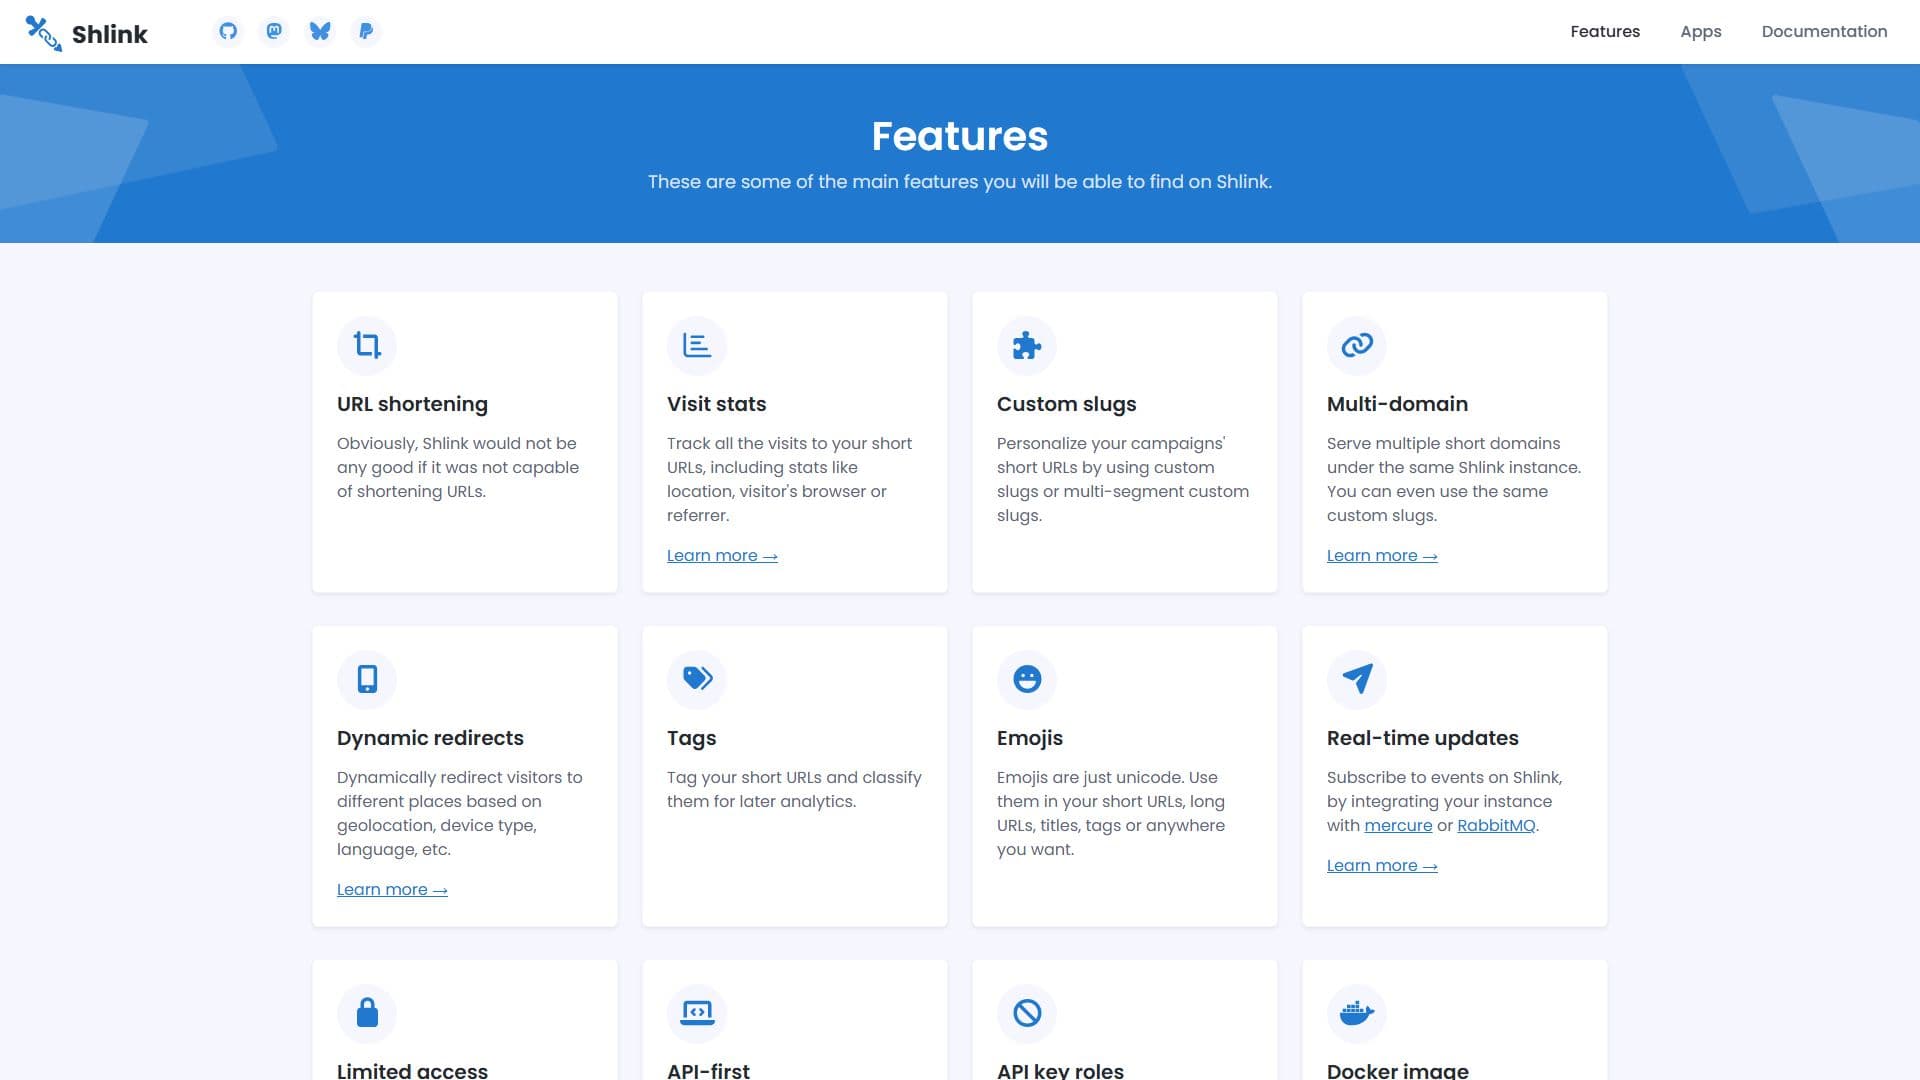Click Learn more under Visit stats

[722, 555]
